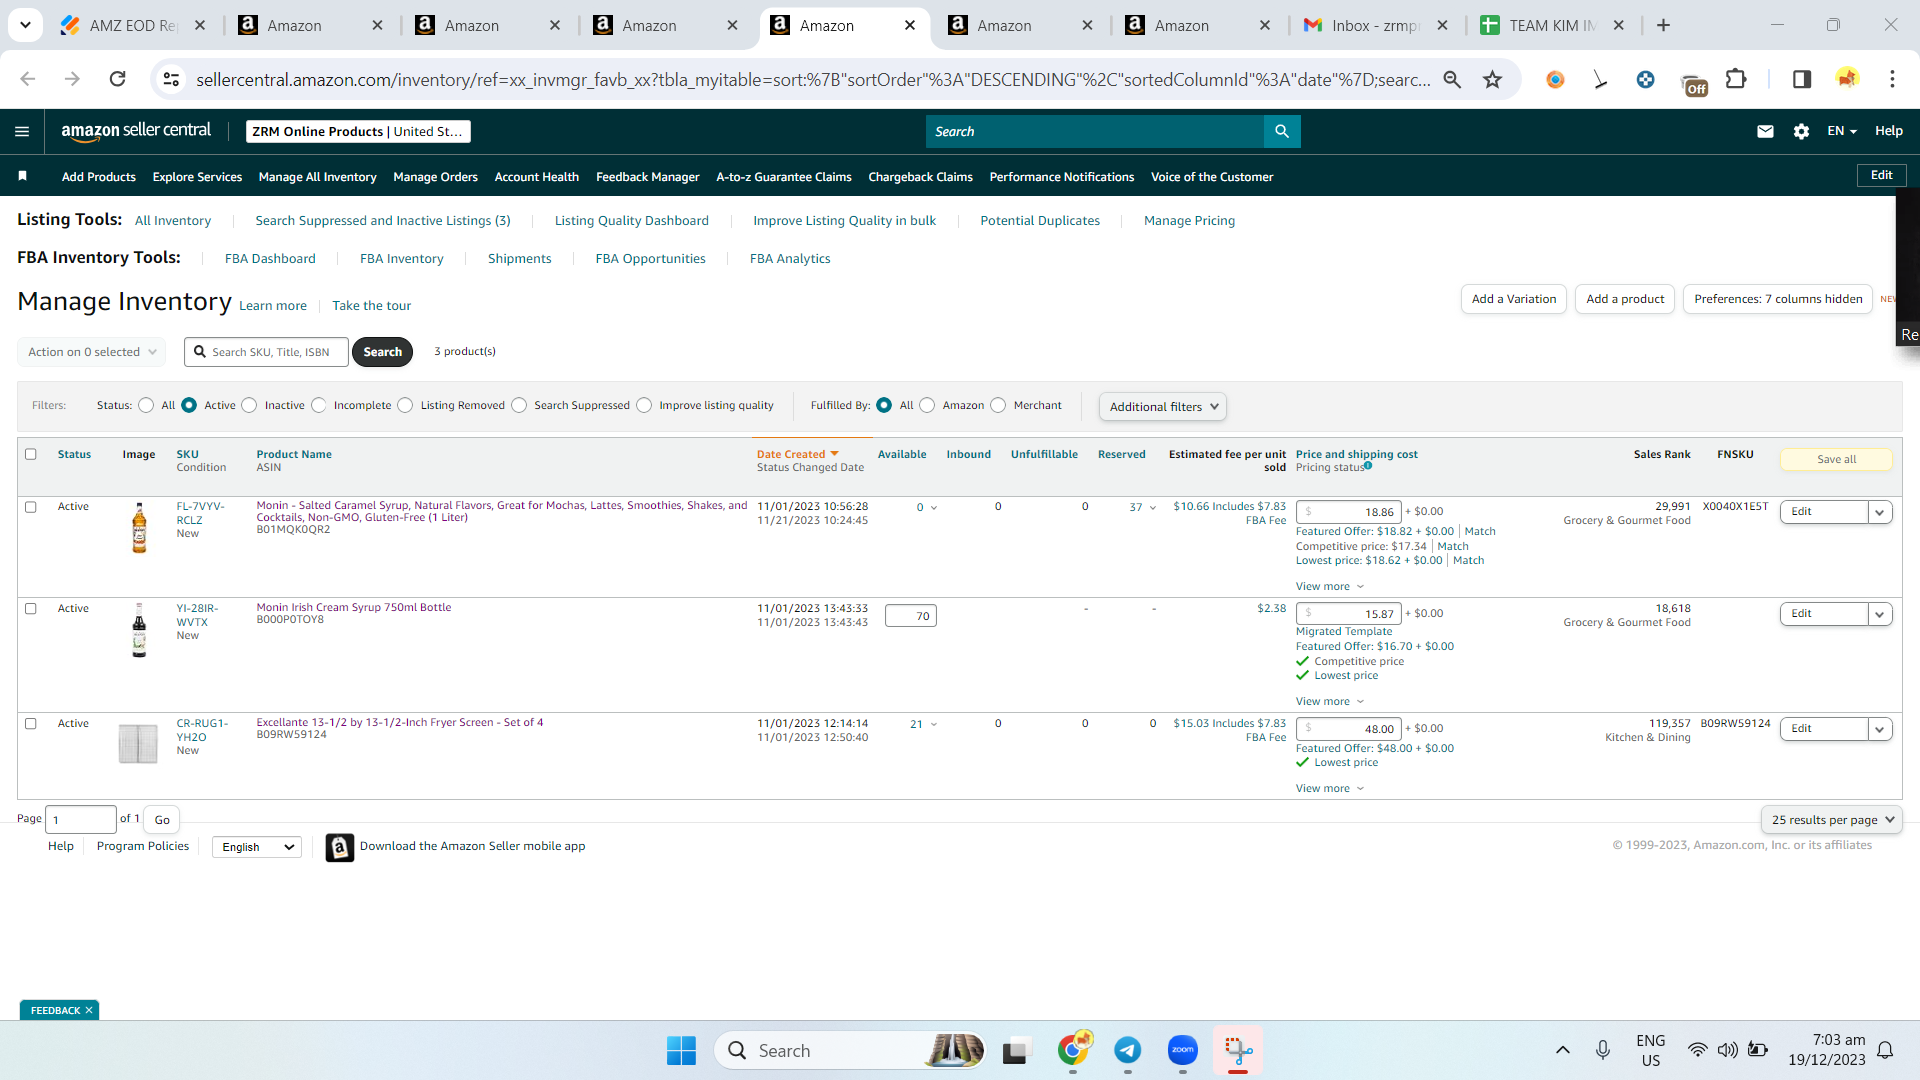Open the Action on 0 selected dropdown
Screen dimensions: 1920x1080
click(91, 352)
